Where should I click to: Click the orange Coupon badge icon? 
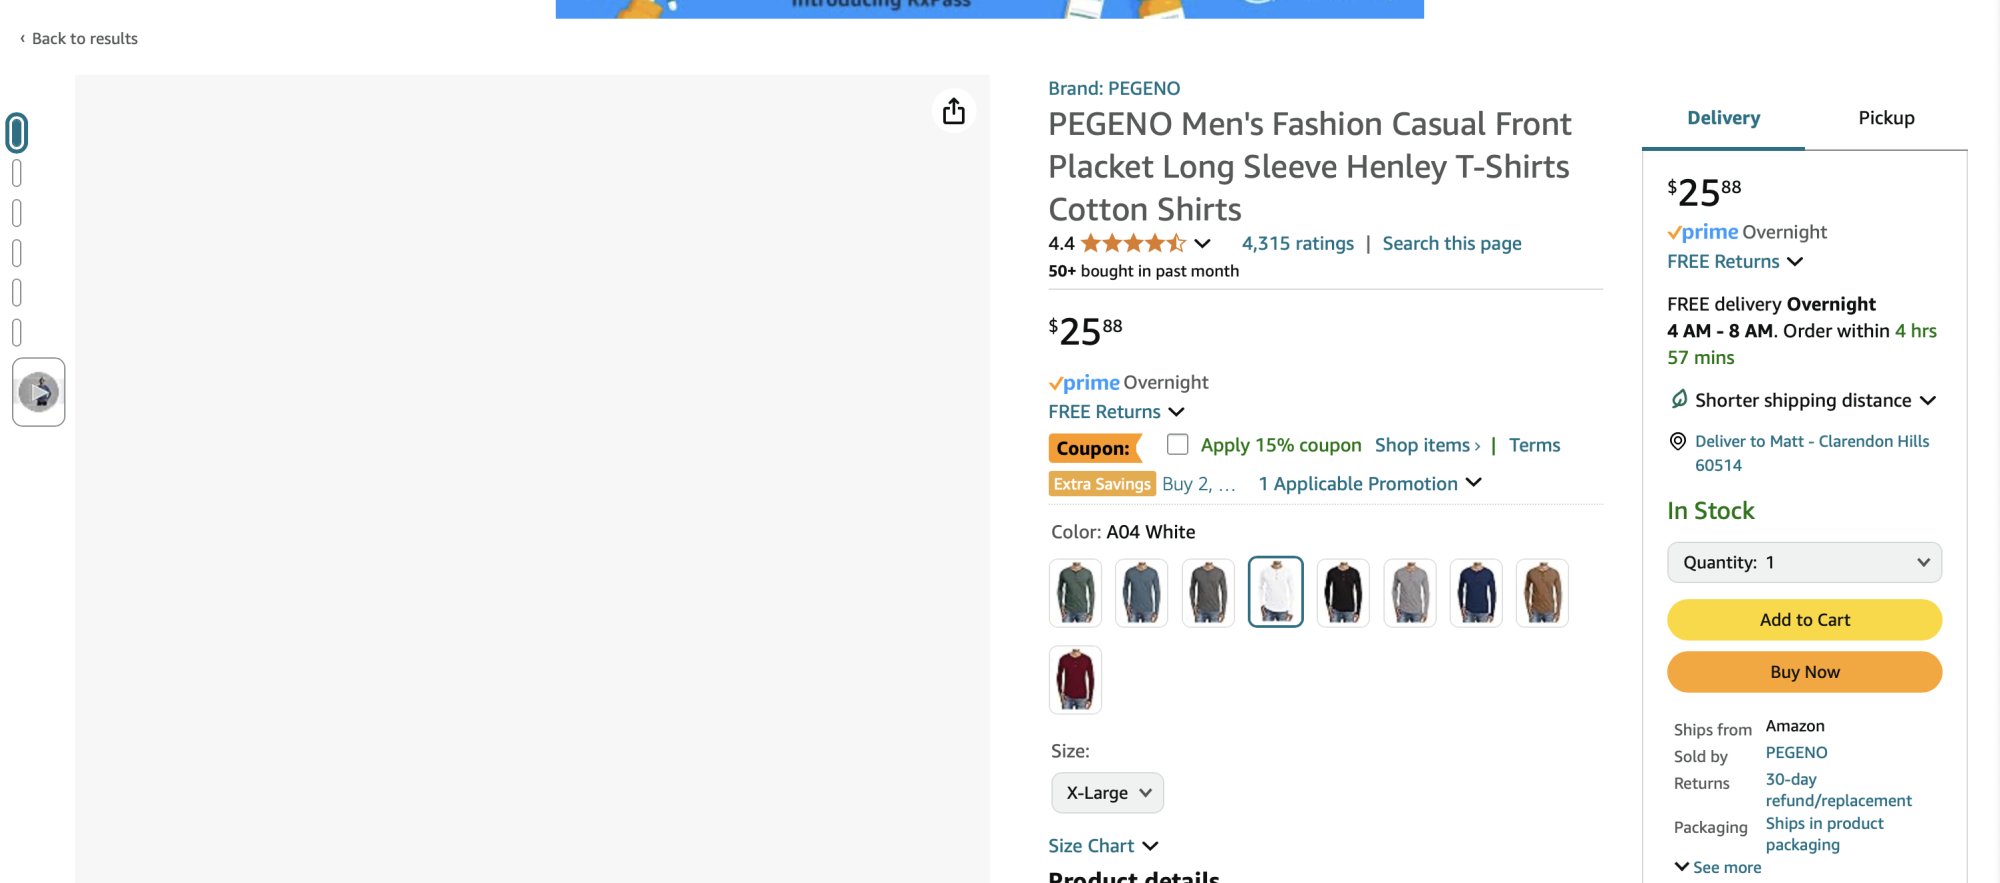[x=1097, y=447]
